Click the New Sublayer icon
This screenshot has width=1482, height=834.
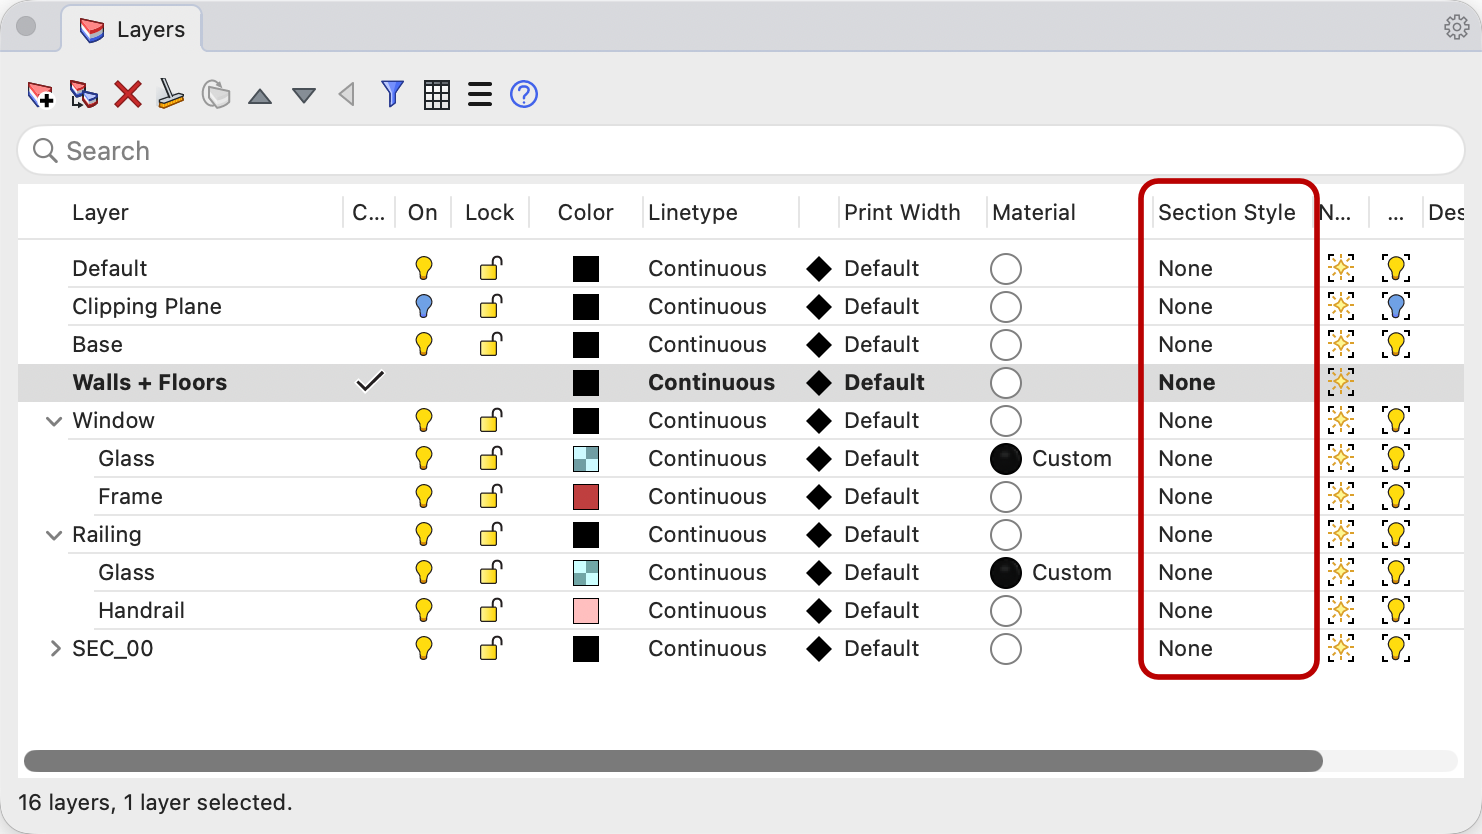[84, 95]
